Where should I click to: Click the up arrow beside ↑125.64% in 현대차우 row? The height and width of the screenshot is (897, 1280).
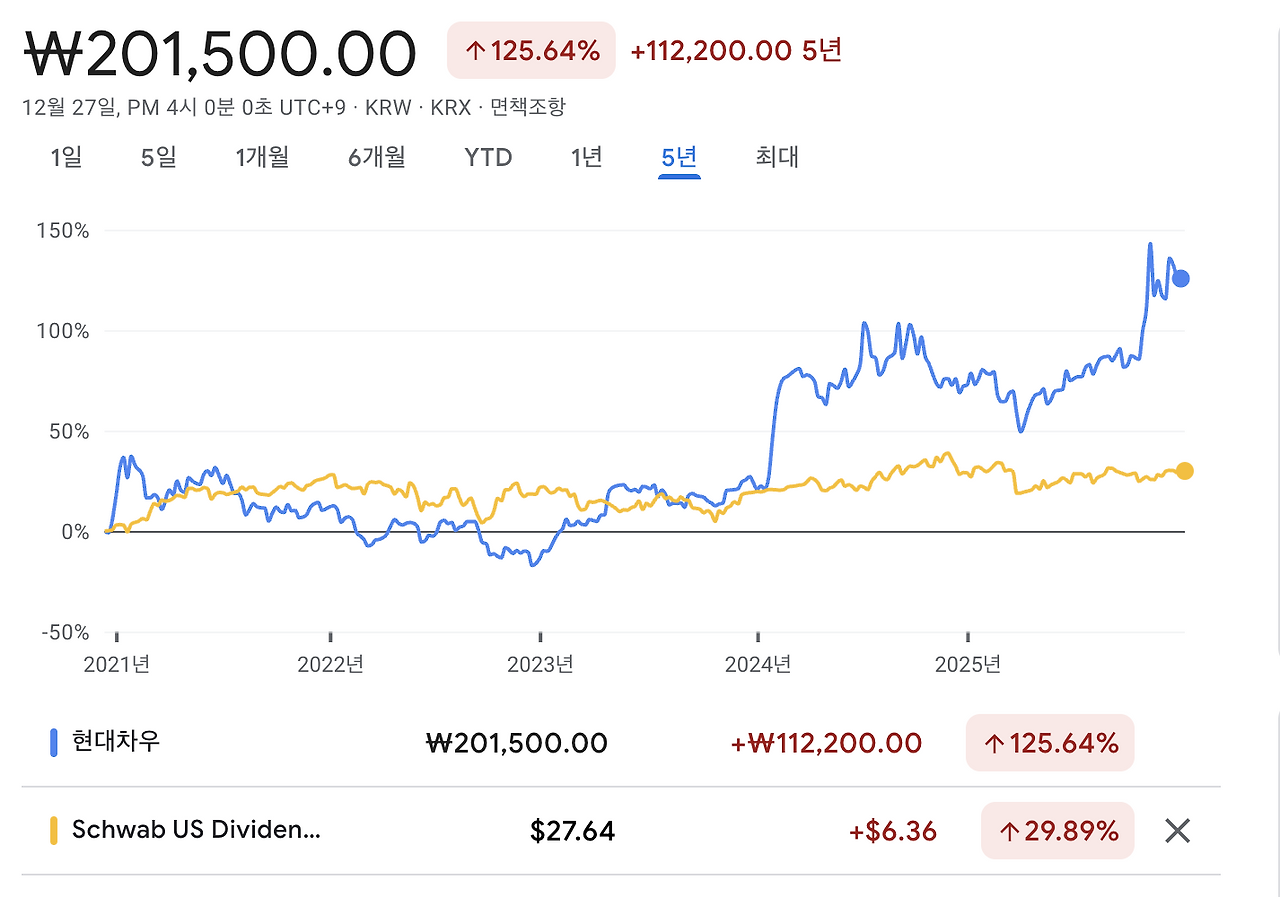(x=995, y=742)
